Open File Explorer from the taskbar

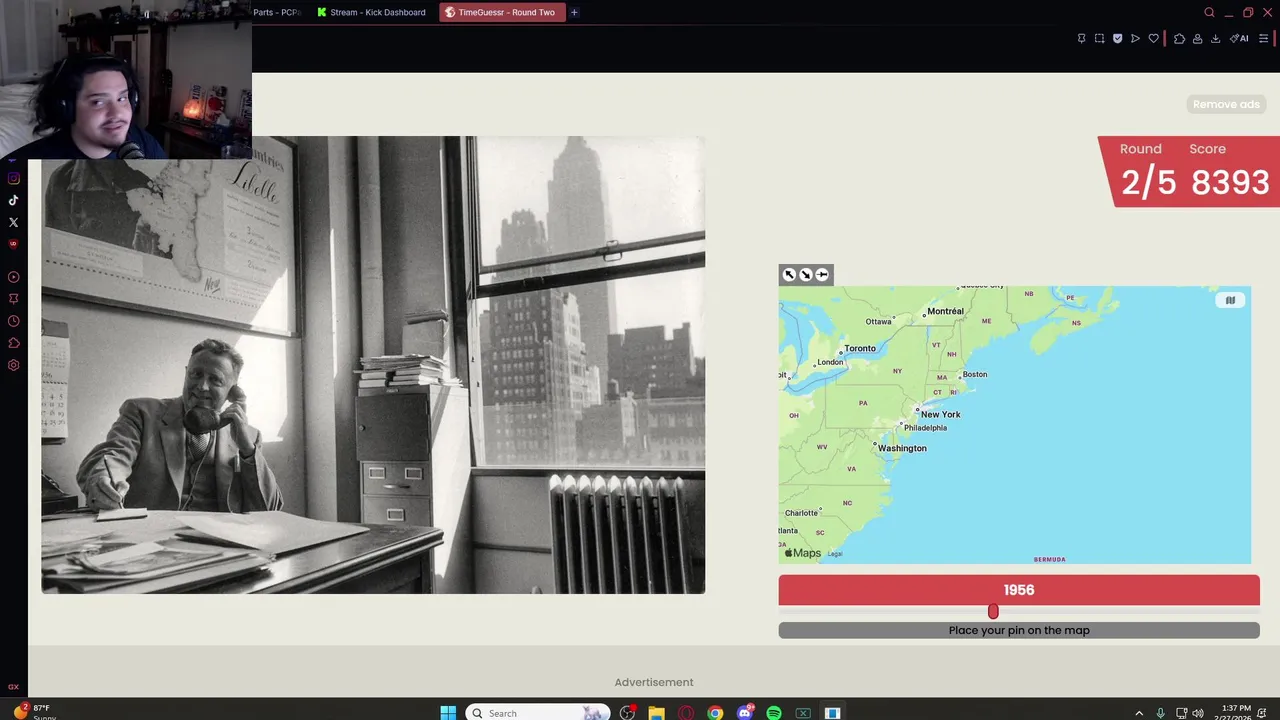656,713
